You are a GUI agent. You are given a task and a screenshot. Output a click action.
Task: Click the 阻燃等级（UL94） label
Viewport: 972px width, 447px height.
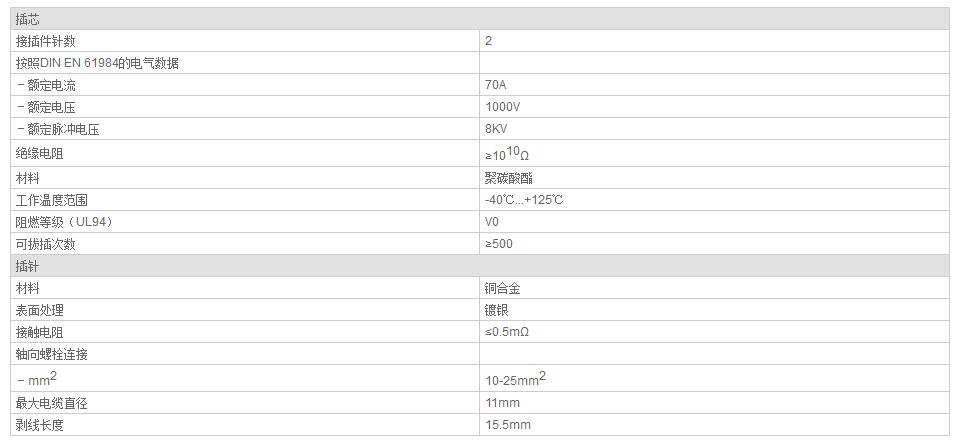(x=62, y=222)
